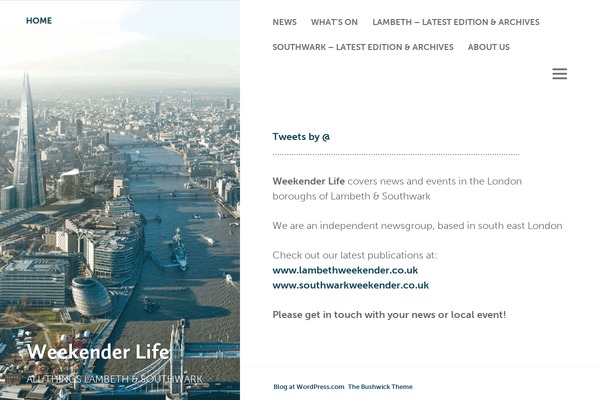Open Lambeth – Latest Edition & Archives

456,22
